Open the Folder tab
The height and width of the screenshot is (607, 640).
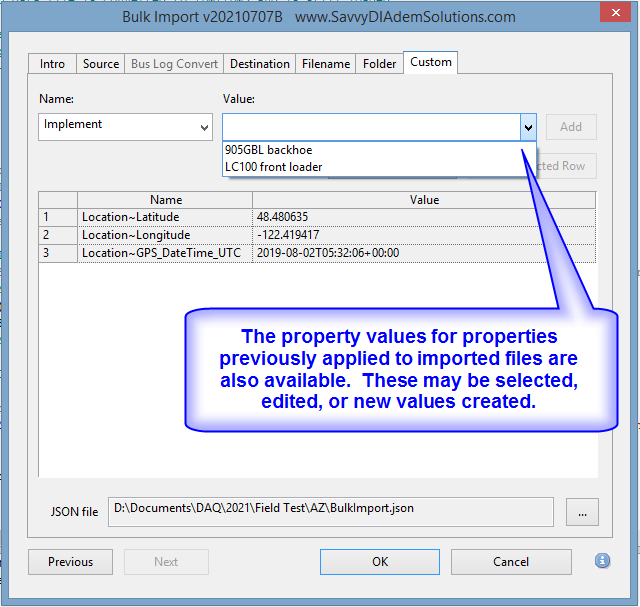(x=379, y=64)
